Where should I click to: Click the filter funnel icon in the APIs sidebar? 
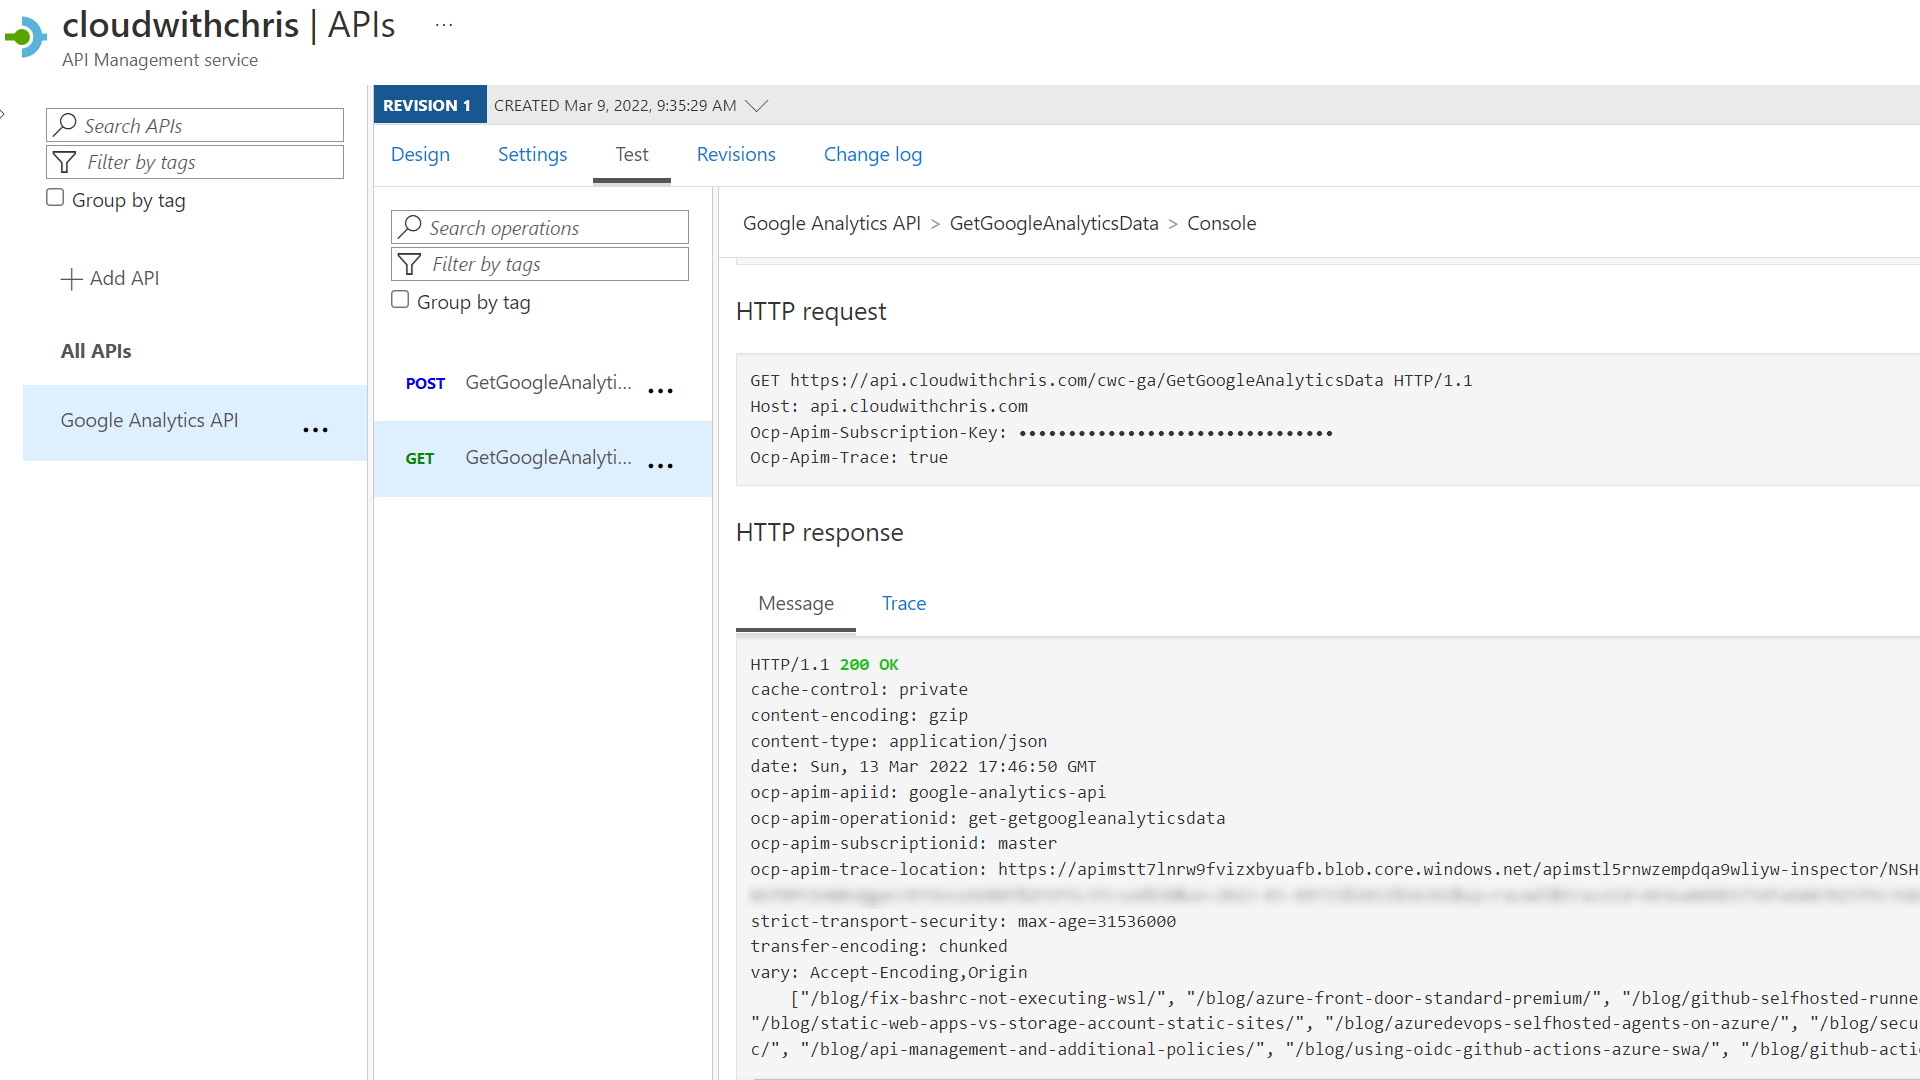65,161
